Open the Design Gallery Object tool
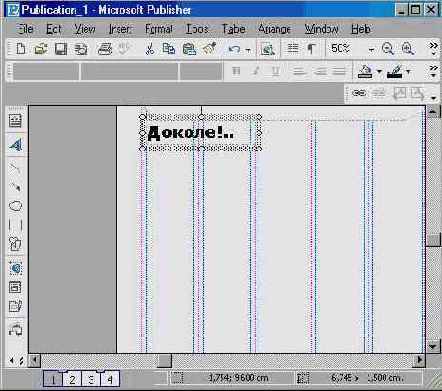The height and width of the screenshot is (391, 442). [15, 330]
